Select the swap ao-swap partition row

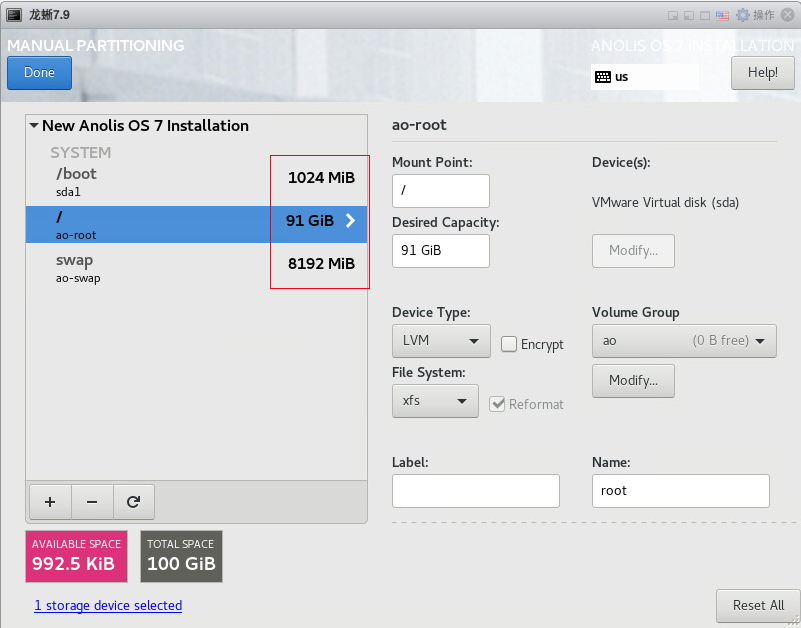click(196, 268)
